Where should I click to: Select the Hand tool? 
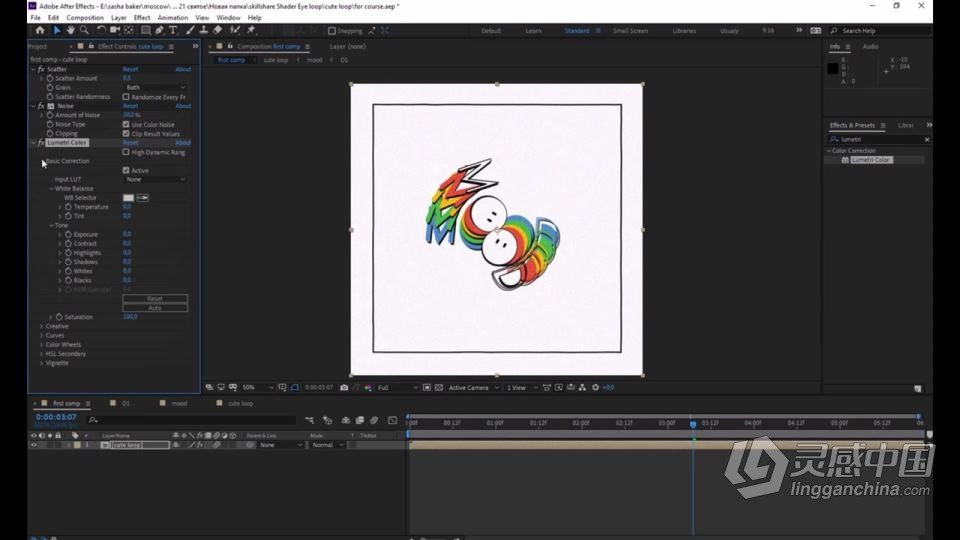[x=70, y=30]
